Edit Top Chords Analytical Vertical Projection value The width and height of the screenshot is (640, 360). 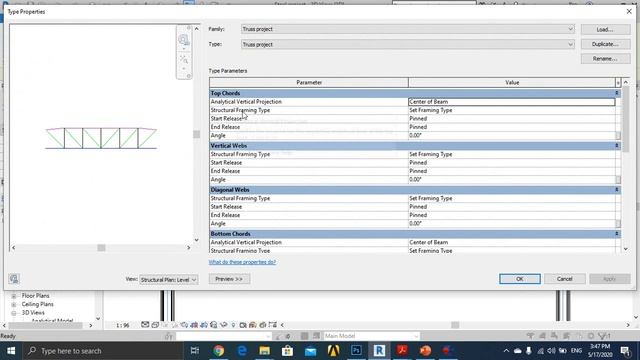pyautogui.click(x=512, y=102)
